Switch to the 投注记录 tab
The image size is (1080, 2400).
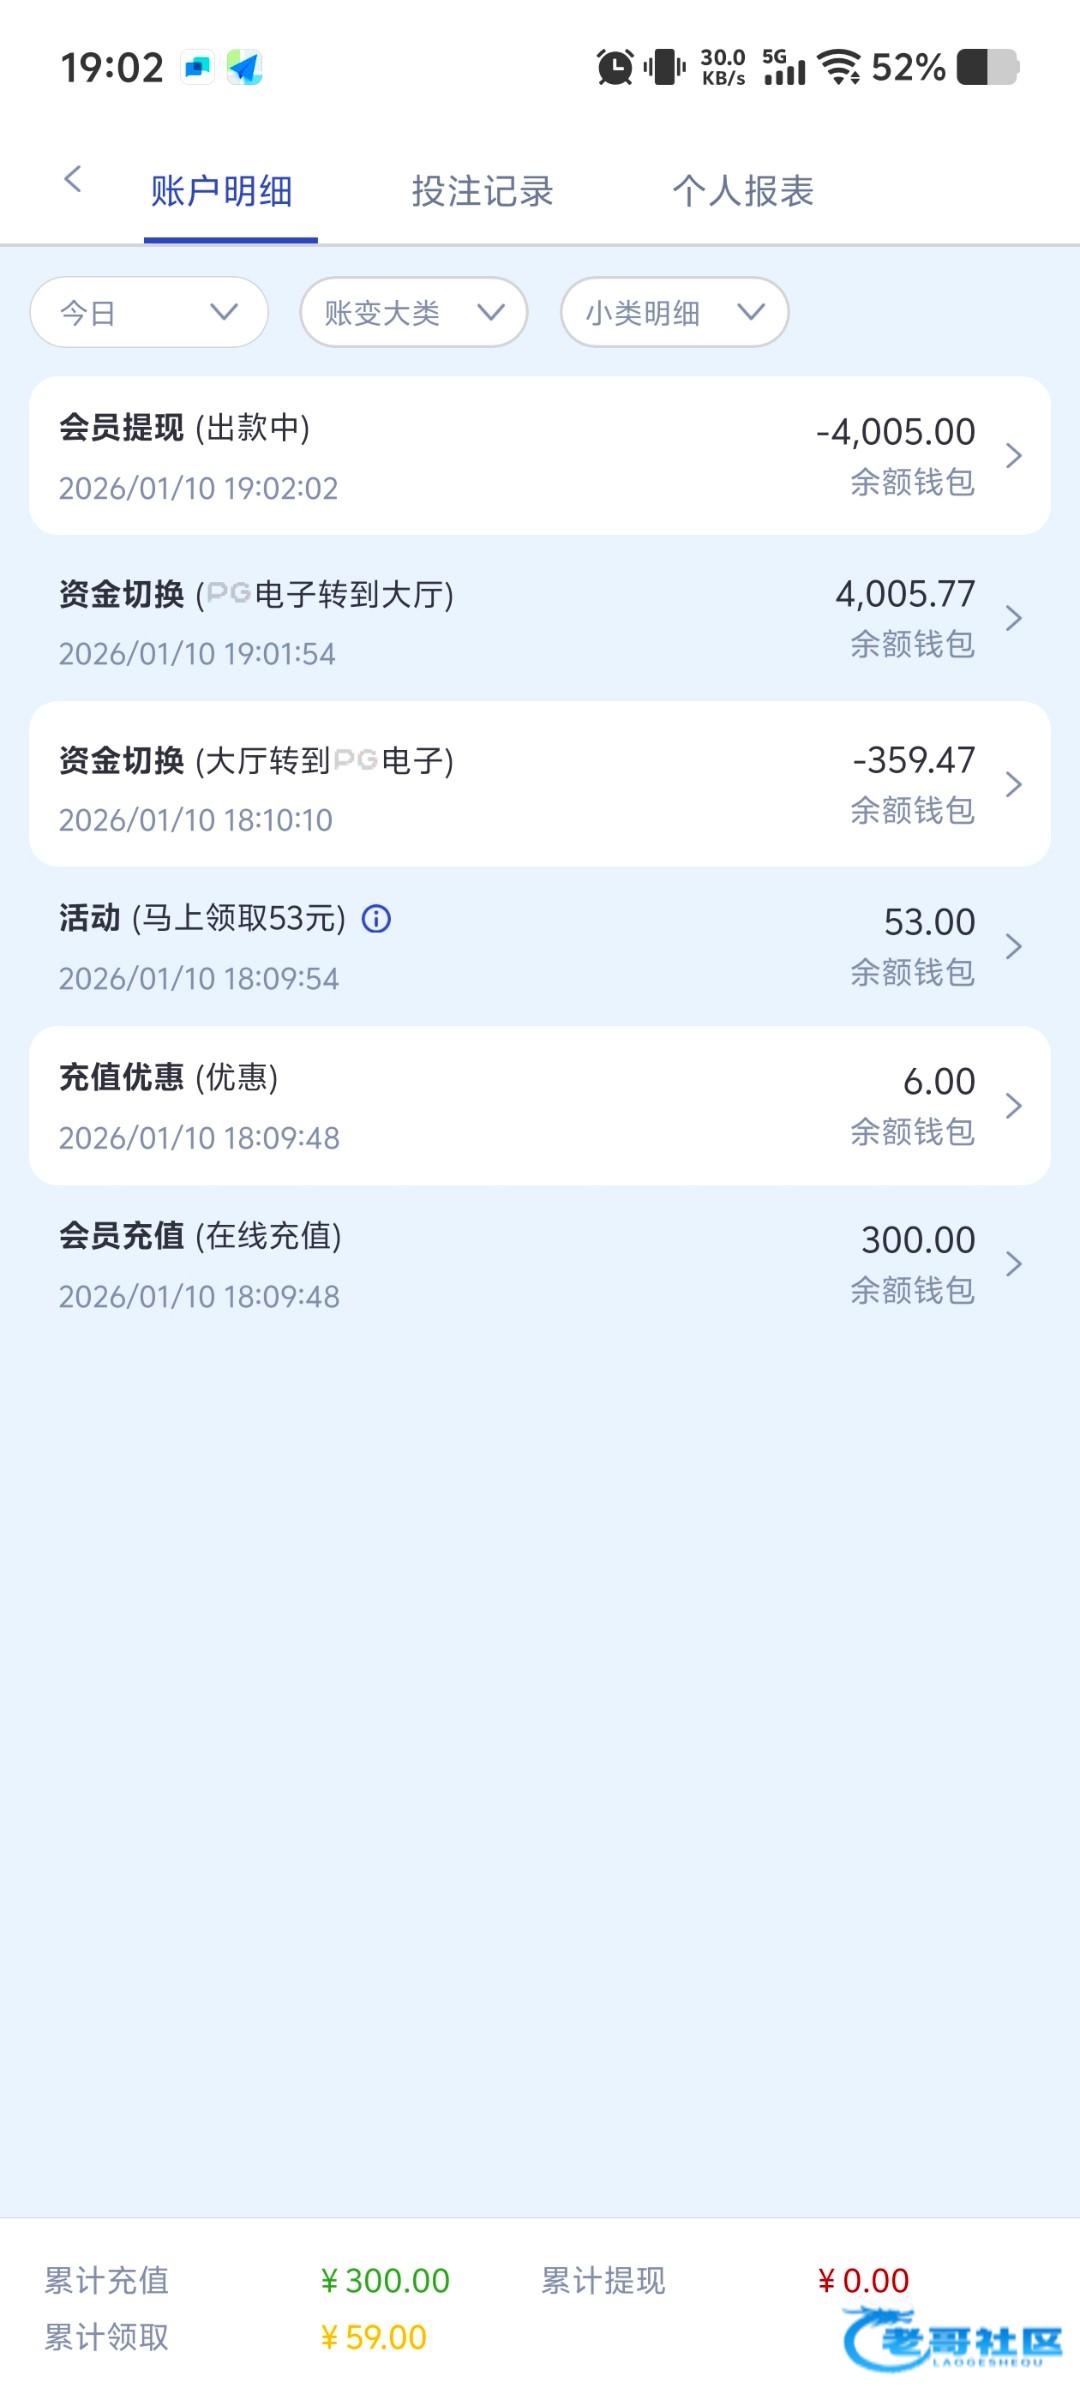point(482,191)
